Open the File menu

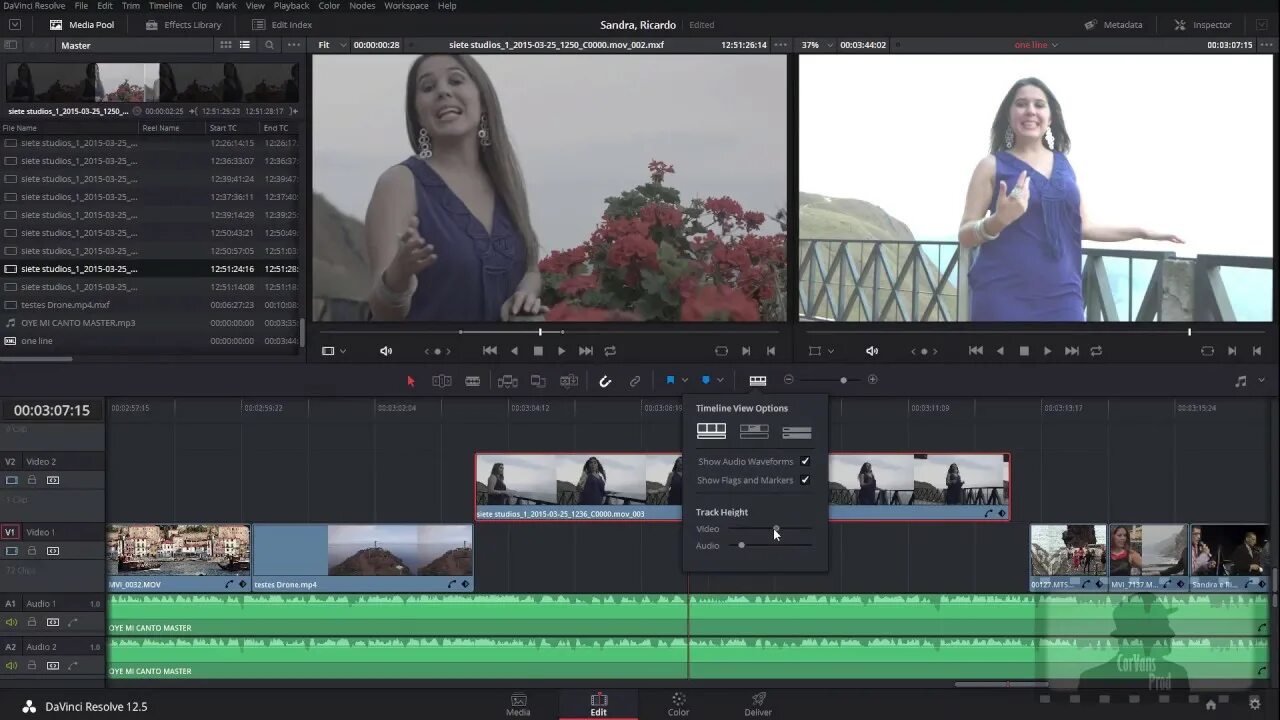point(81,6)
